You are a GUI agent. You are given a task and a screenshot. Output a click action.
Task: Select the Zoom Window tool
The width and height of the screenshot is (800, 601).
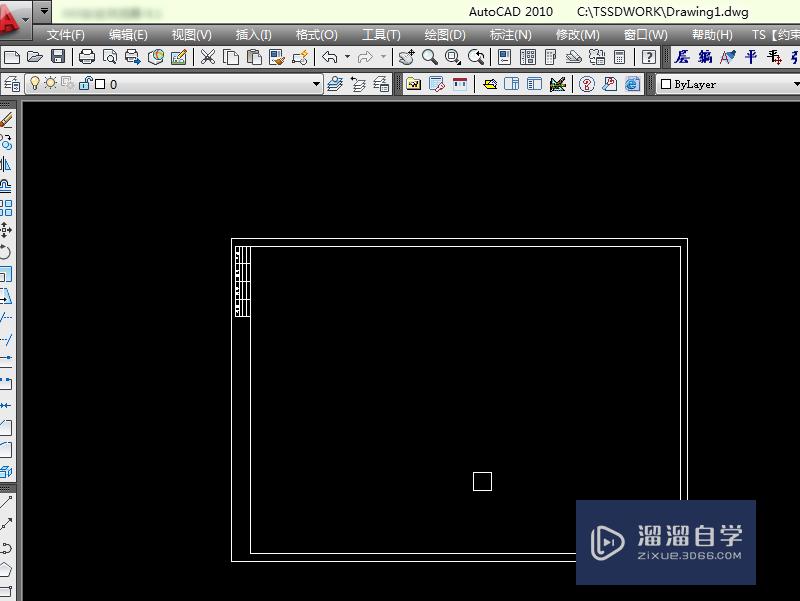(452, 57)
